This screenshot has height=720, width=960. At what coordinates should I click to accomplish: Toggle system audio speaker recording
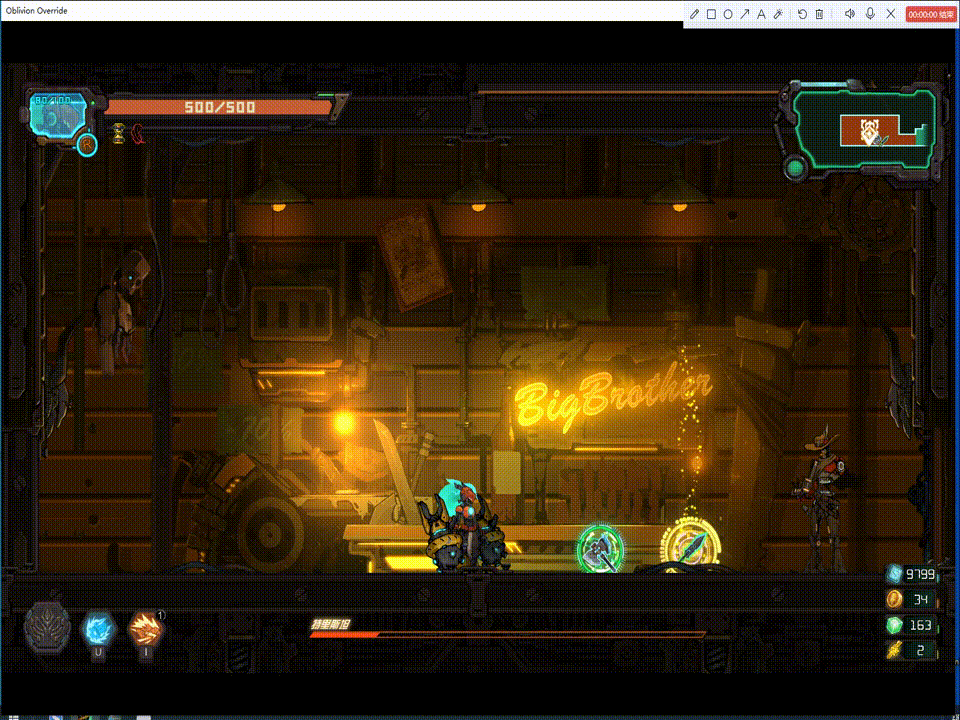tap(849, 14)
